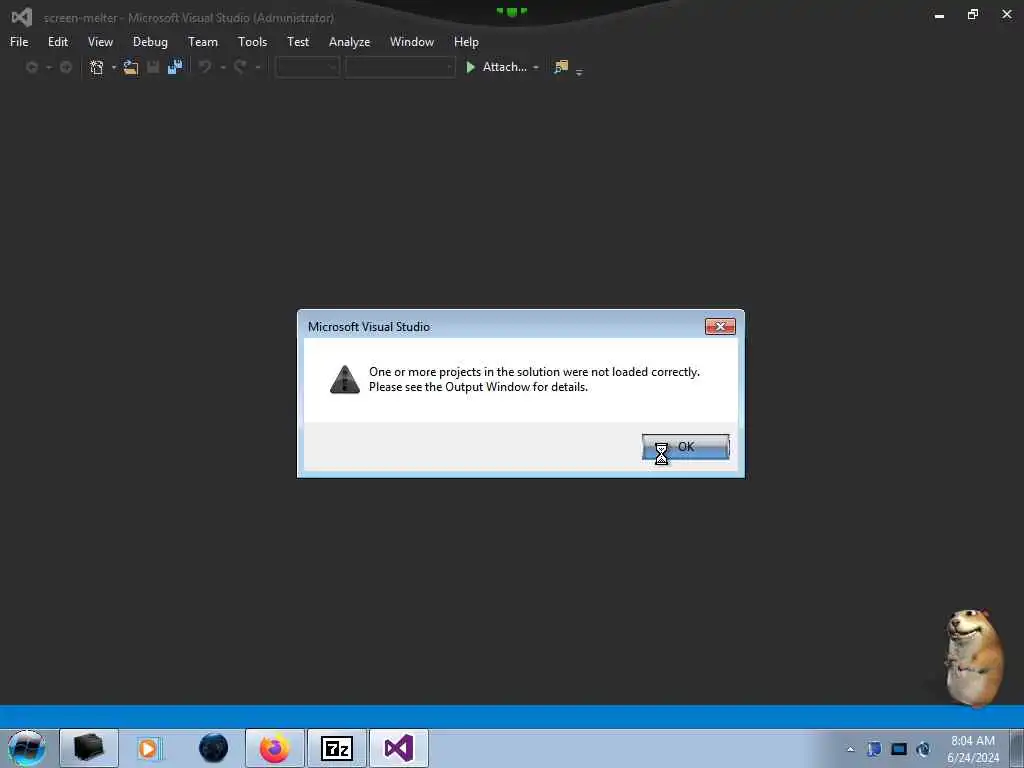
Task: Click the Visual Studio logo in title bar
Action: point(22,18)
